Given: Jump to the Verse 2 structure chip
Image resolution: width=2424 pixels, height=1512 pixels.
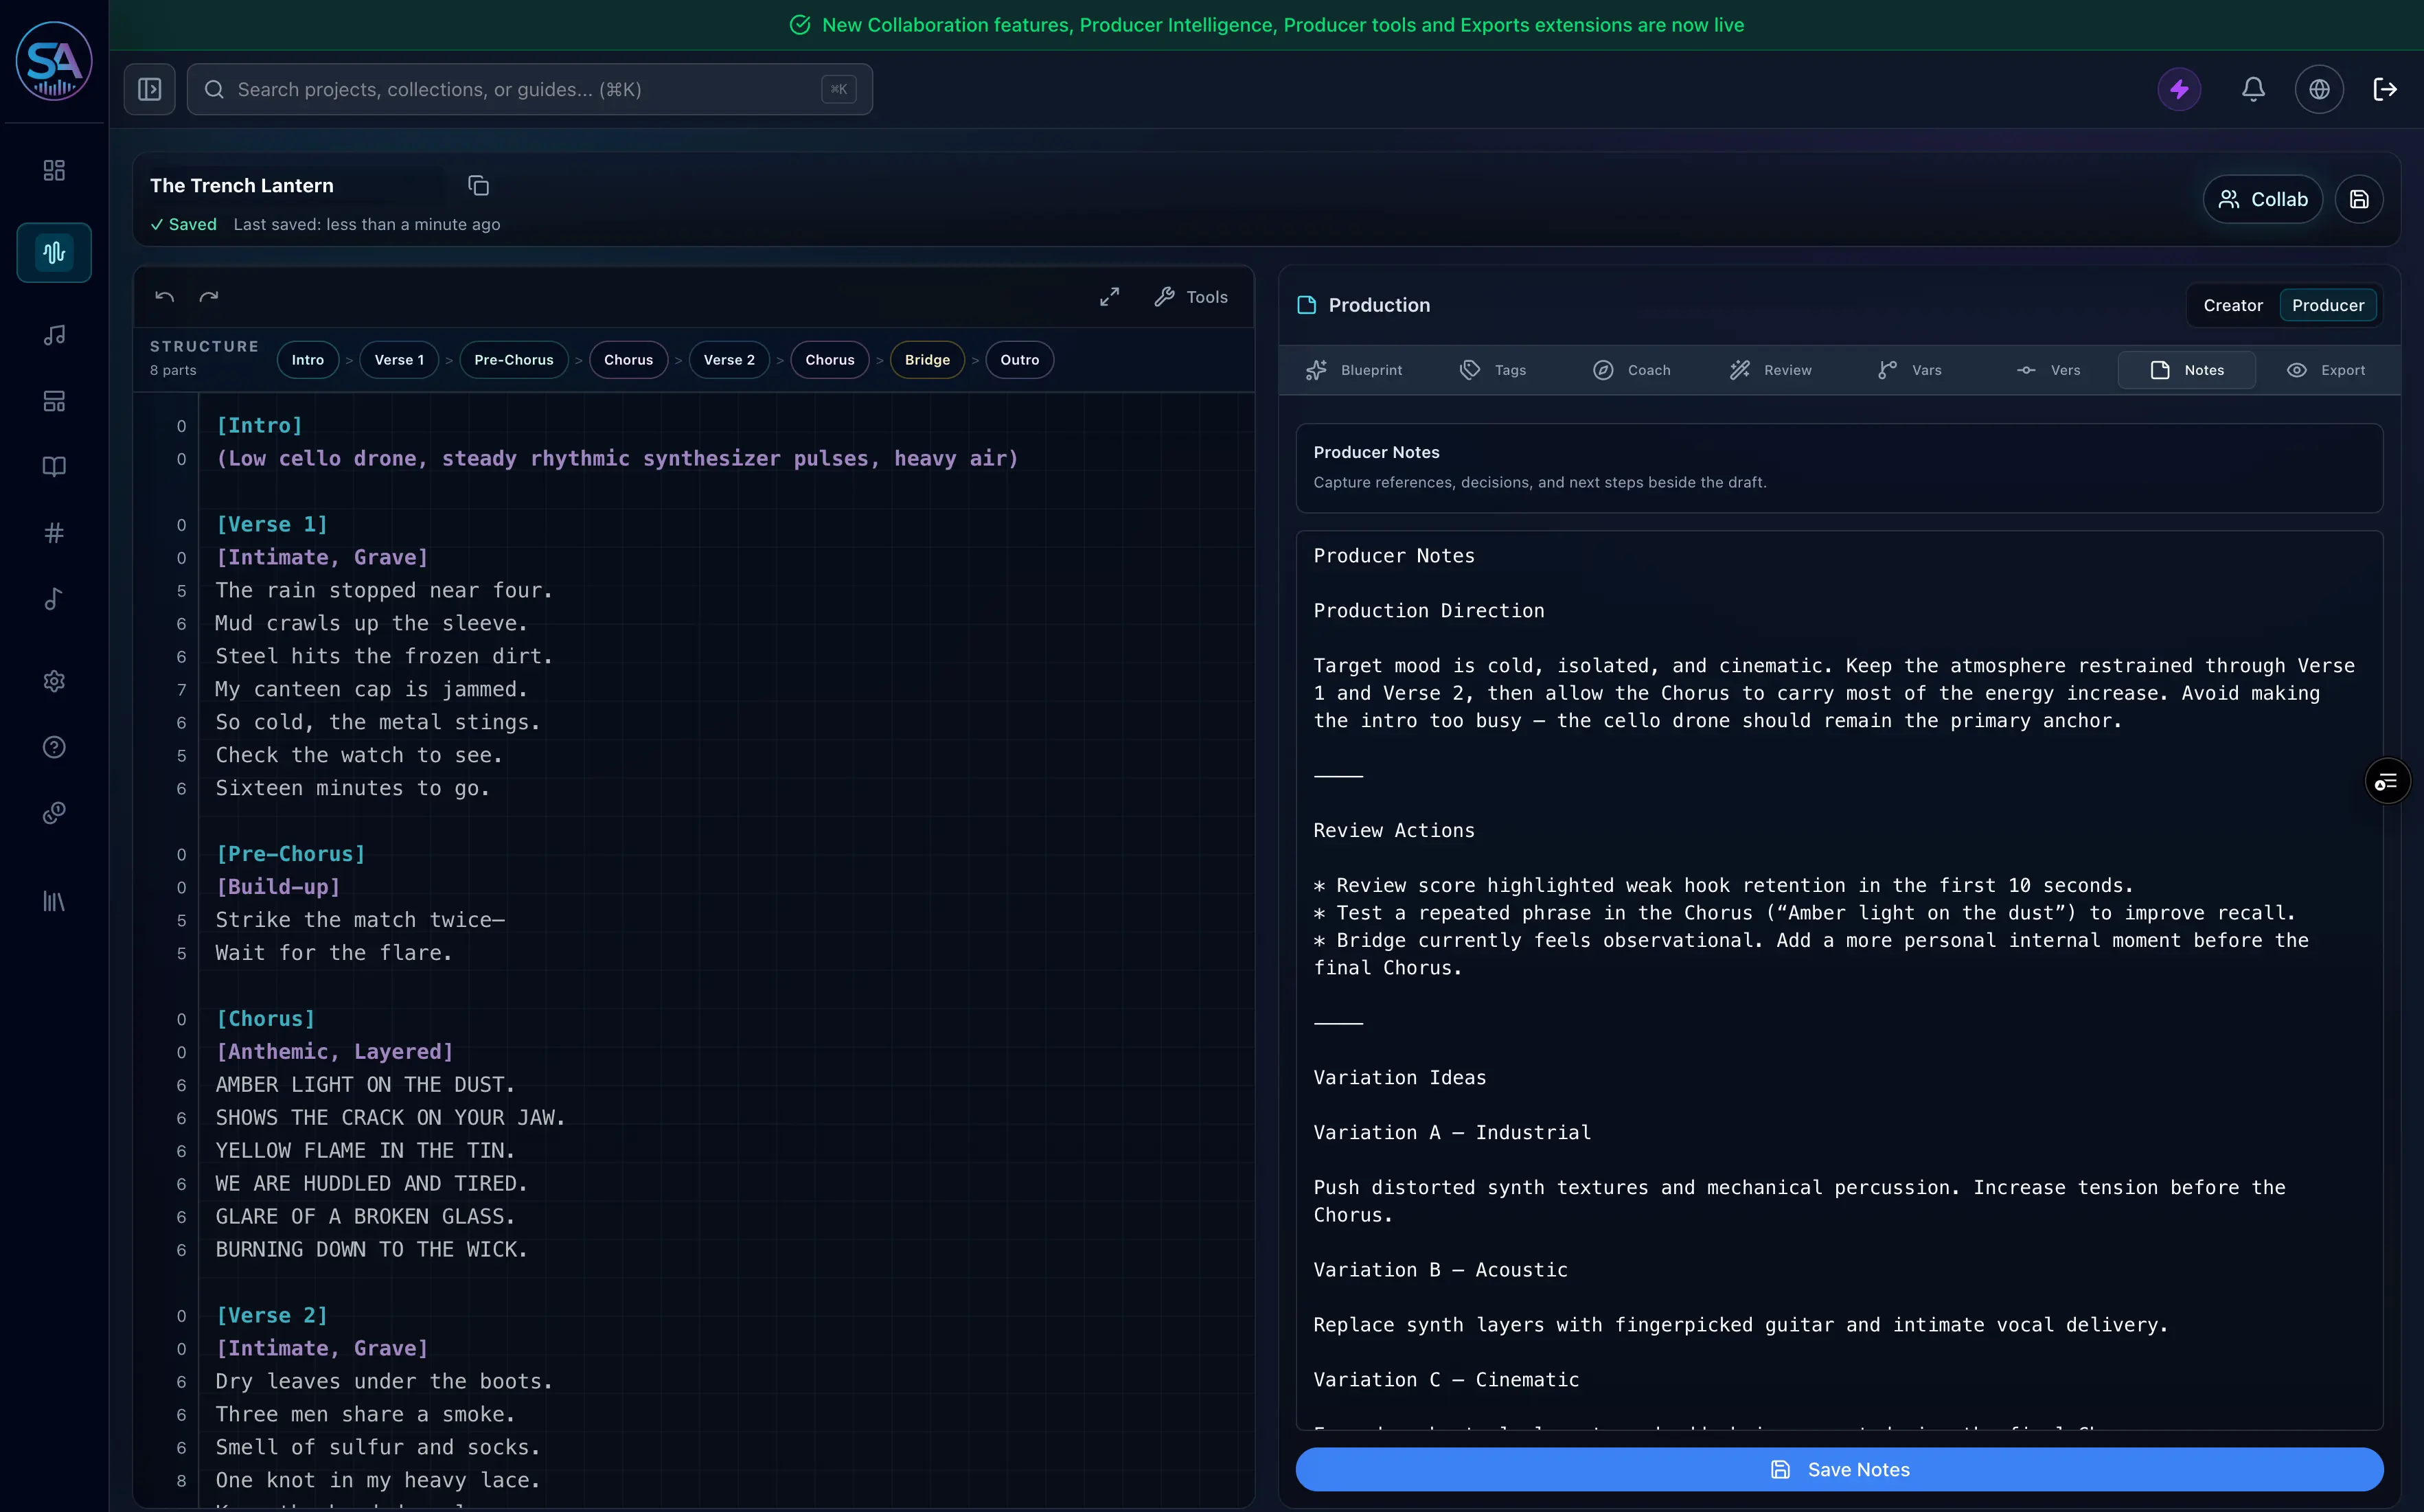Looking at the screenshot, I should click(729, 360).
